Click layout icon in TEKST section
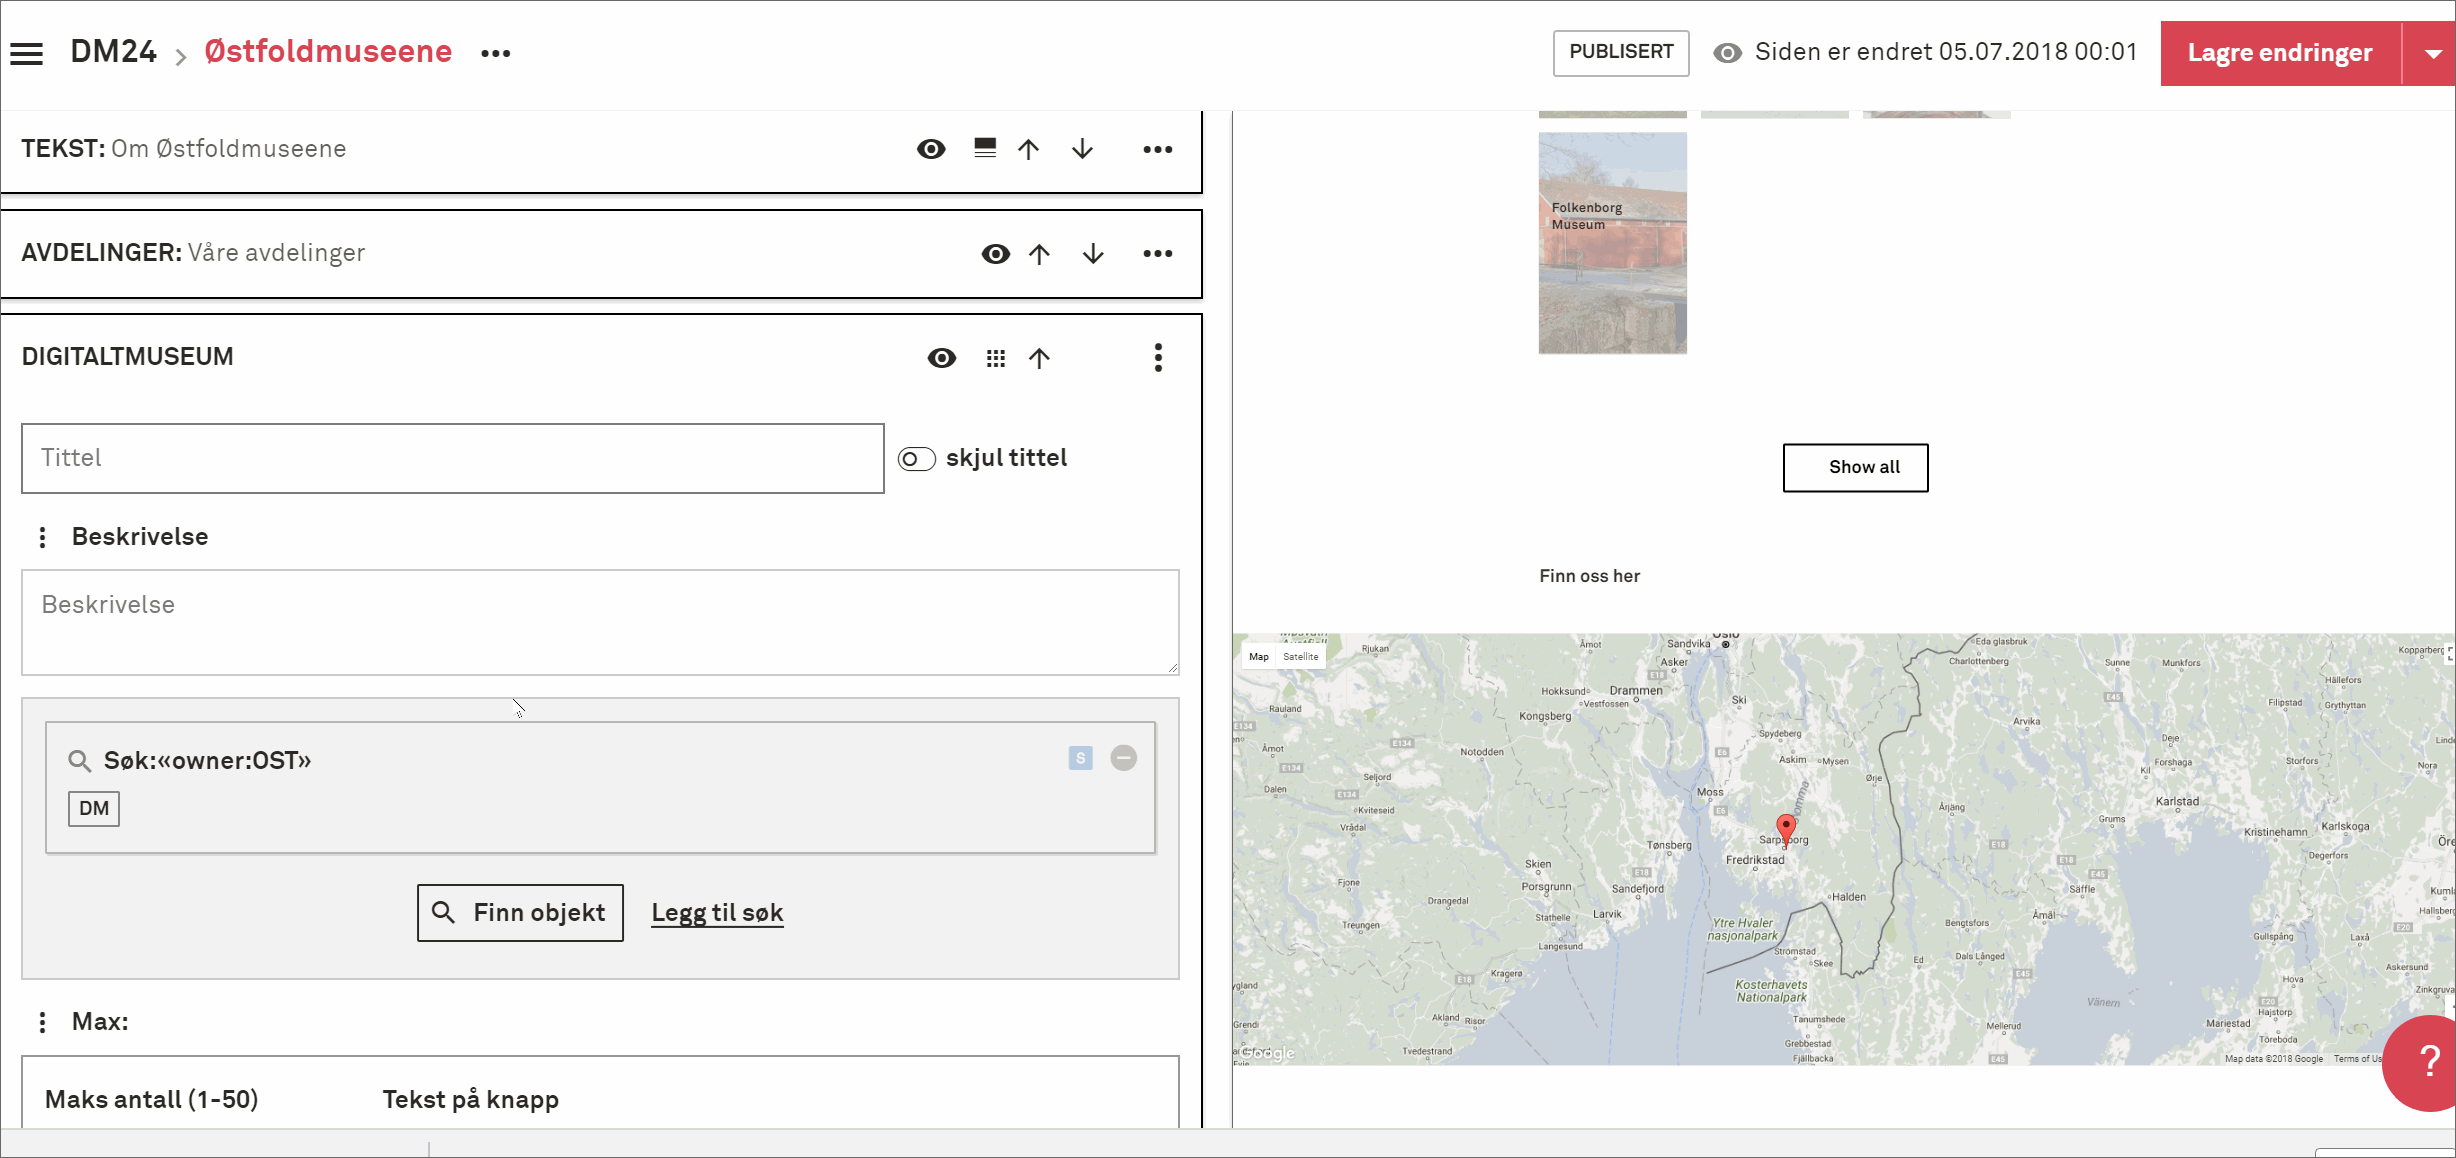The image size is (2456, 1158). coord(985,148)
